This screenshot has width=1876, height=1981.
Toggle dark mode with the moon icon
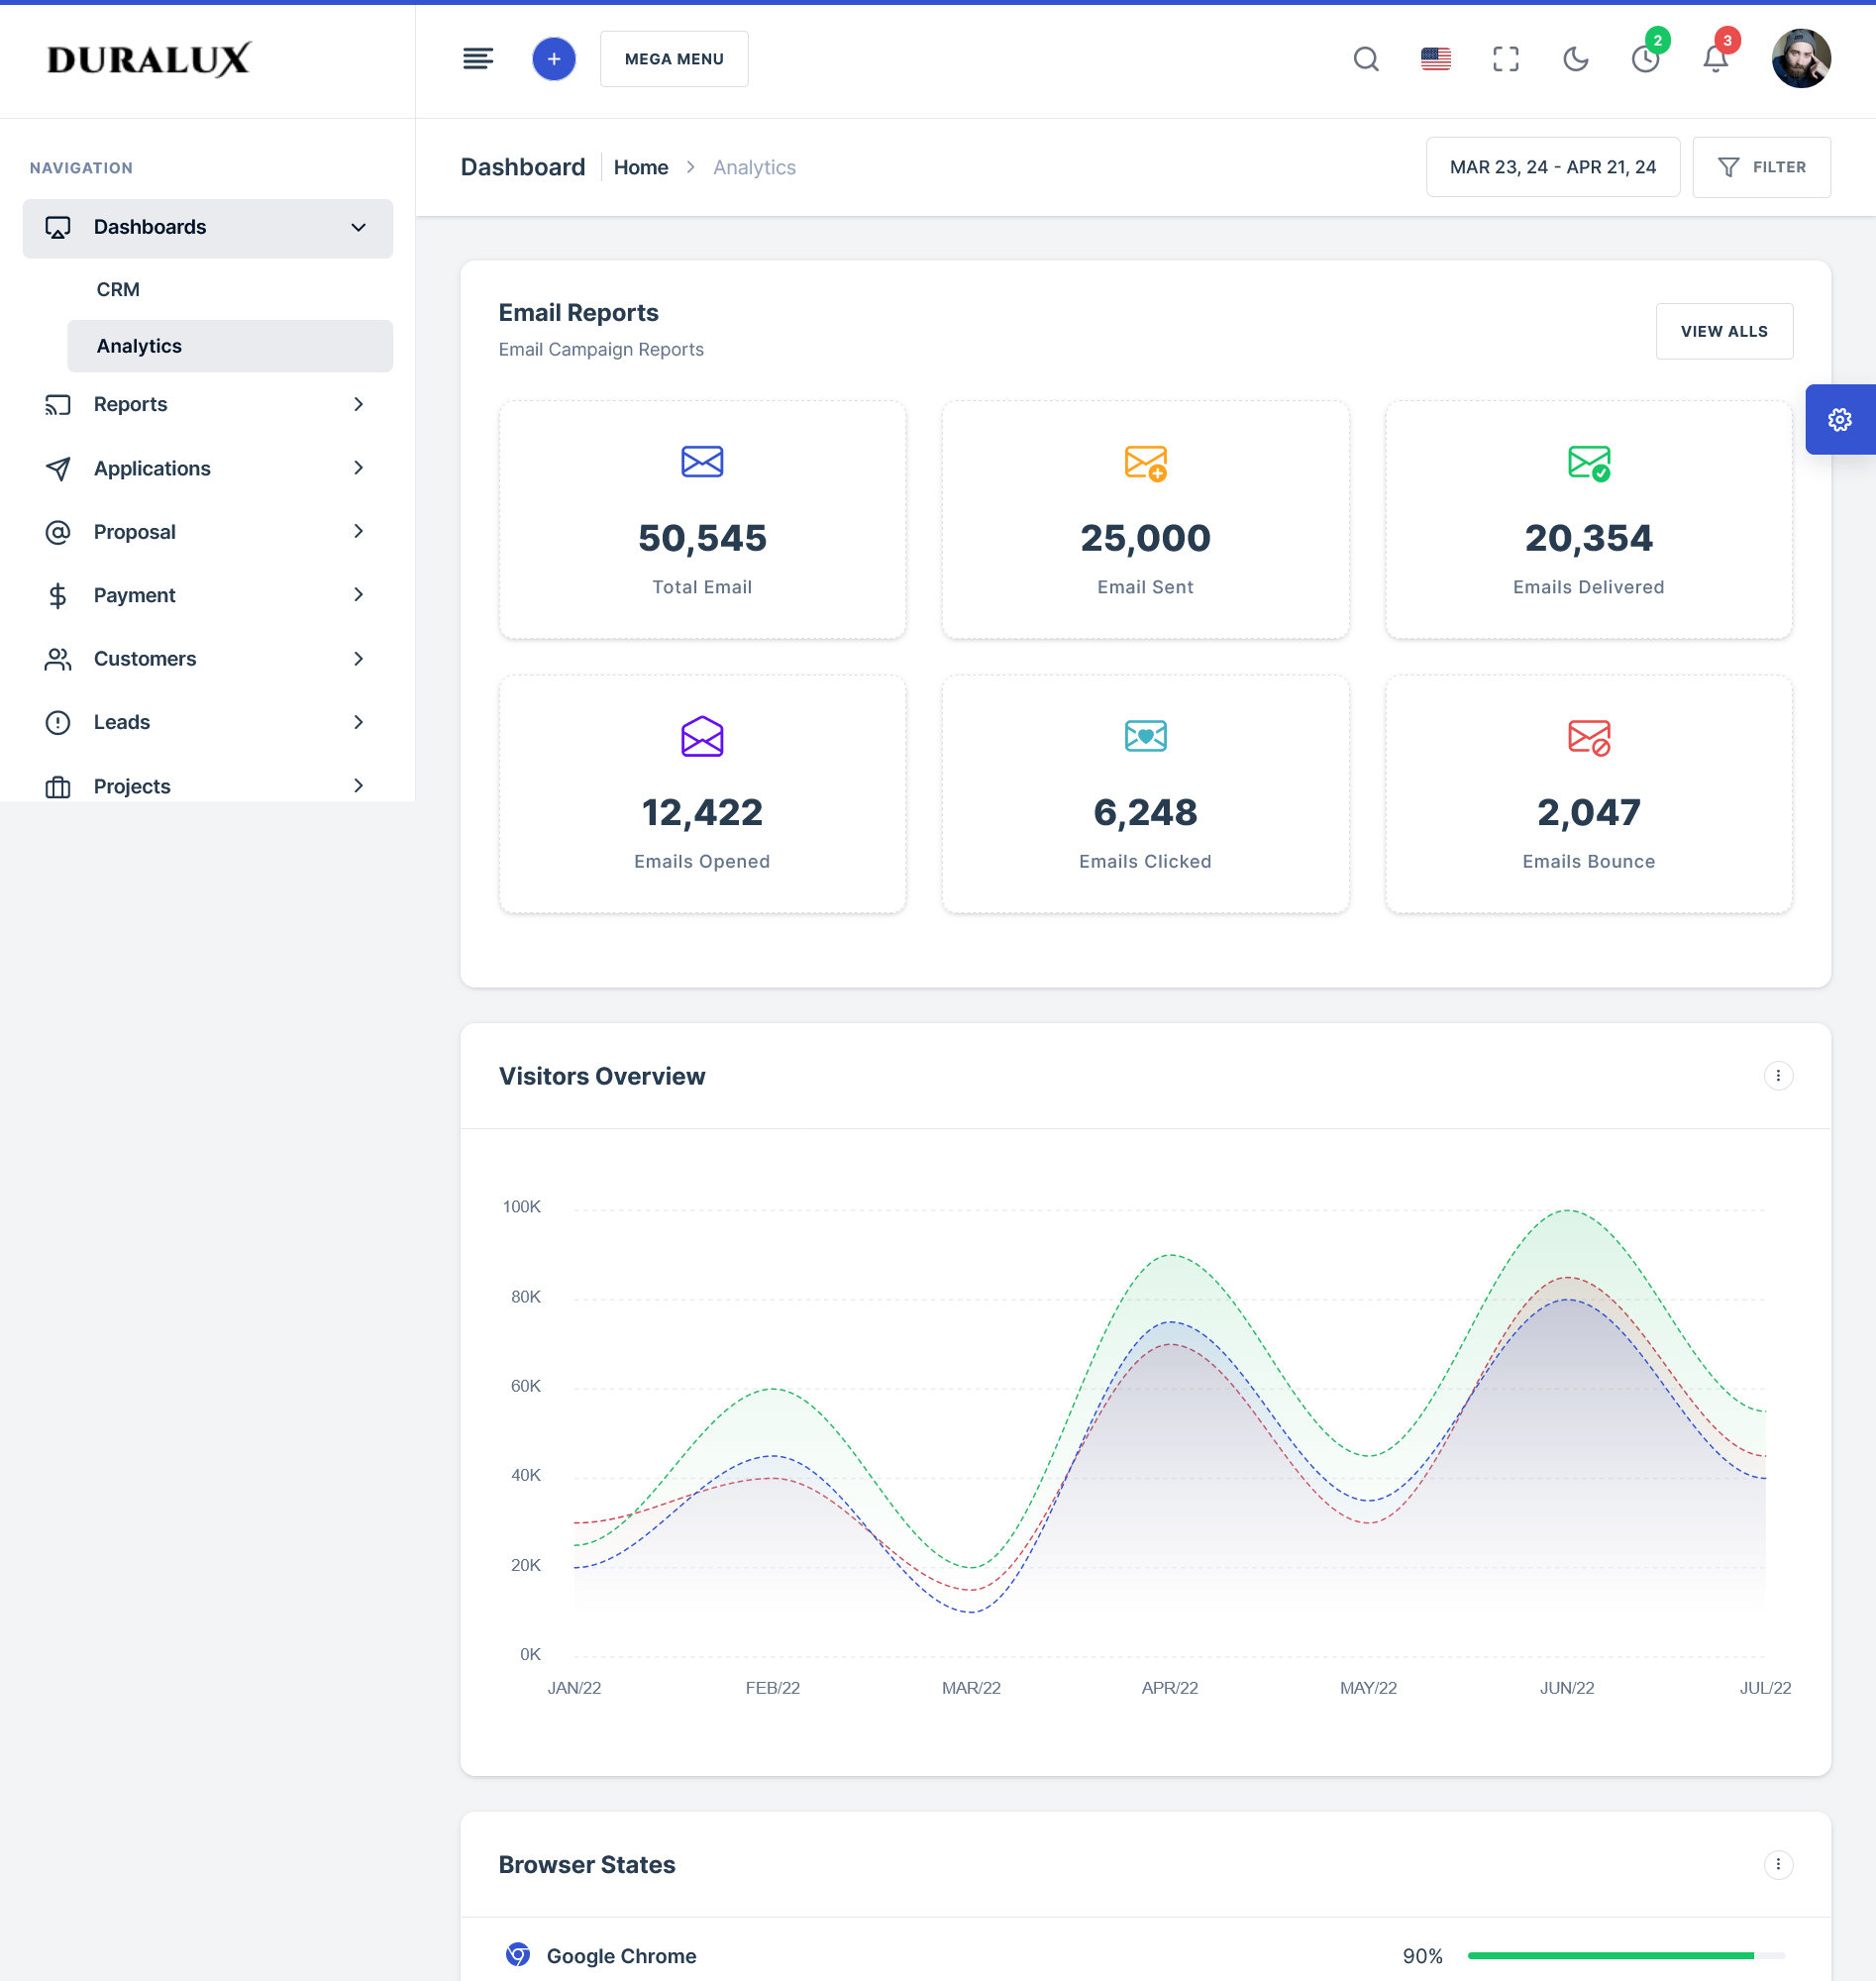pyautogui.click(x=1576, y=59)
